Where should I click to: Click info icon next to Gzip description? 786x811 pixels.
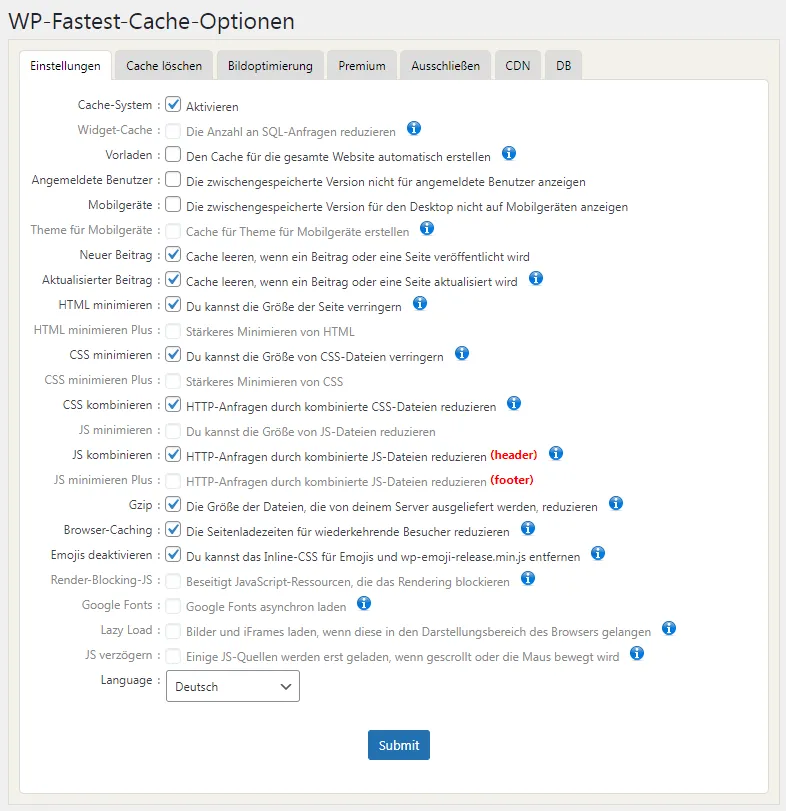tap(616, 503)
